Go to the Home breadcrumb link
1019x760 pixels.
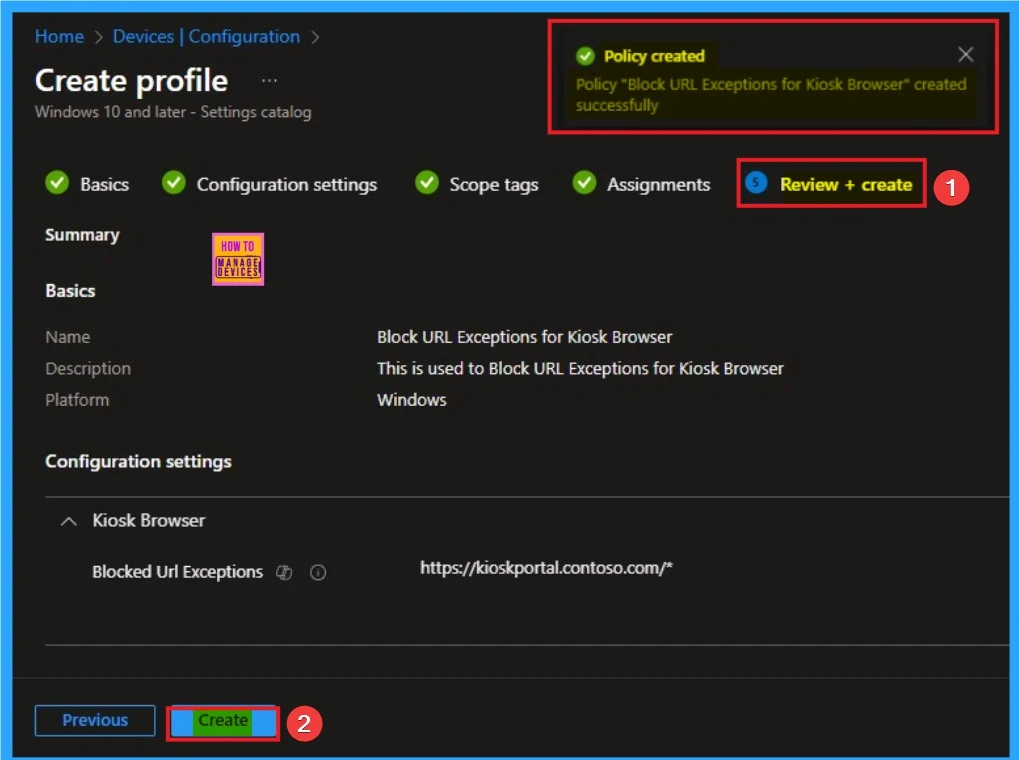click(x=59, y=37)
